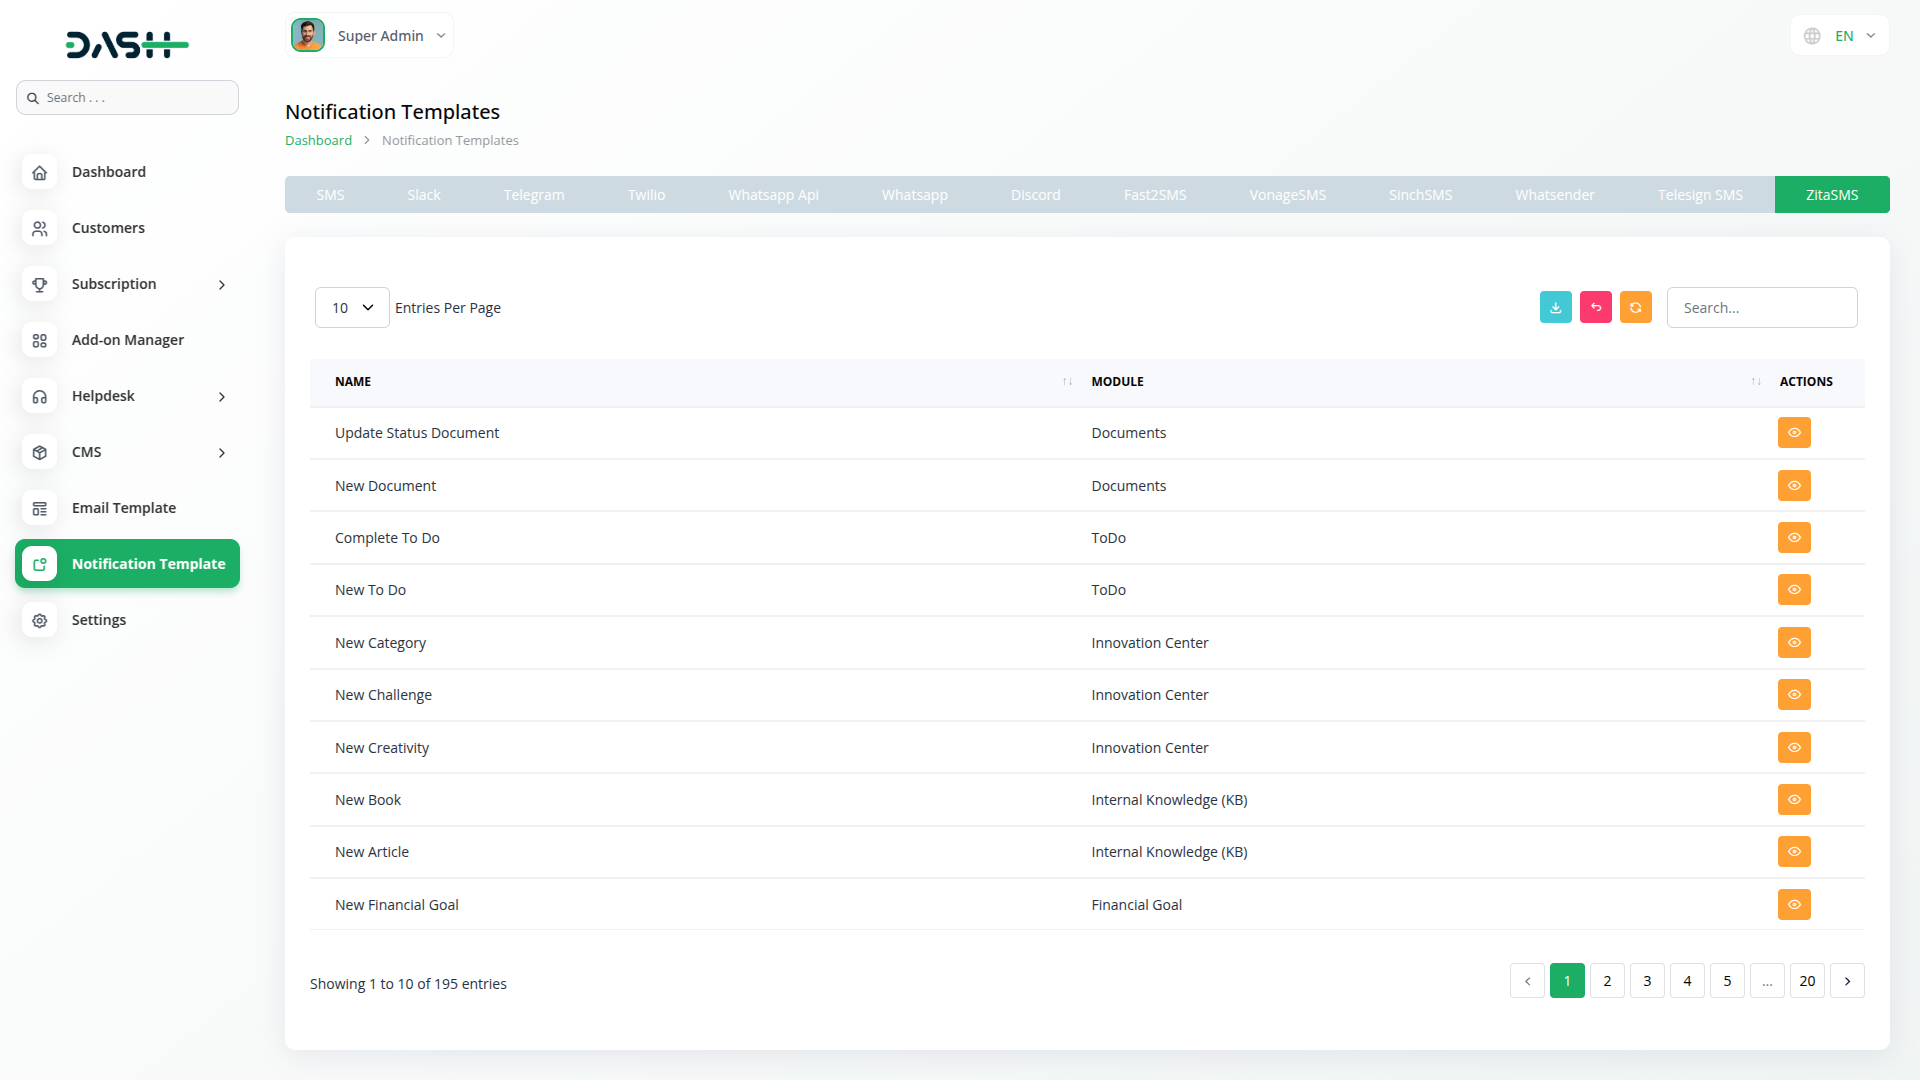View the Update Status Document template via eye icon

tap(1794, 433)
